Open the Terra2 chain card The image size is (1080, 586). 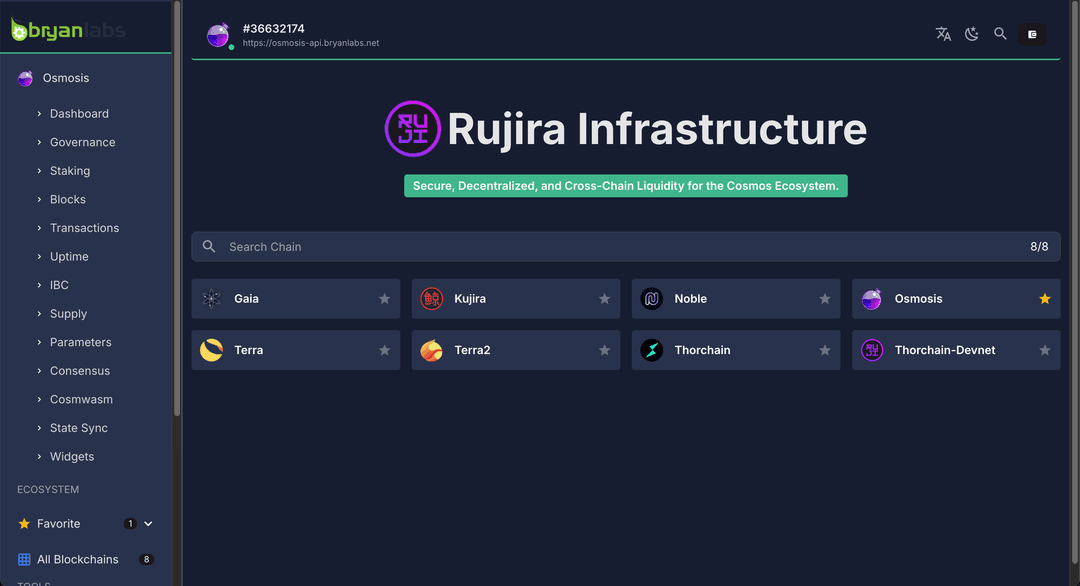pos(516,350)
